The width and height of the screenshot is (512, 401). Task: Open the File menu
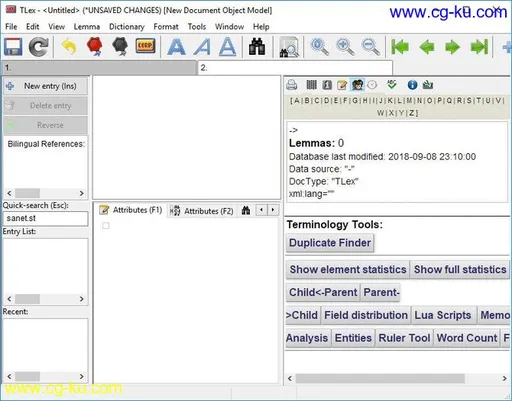click(x=11, y=27)
